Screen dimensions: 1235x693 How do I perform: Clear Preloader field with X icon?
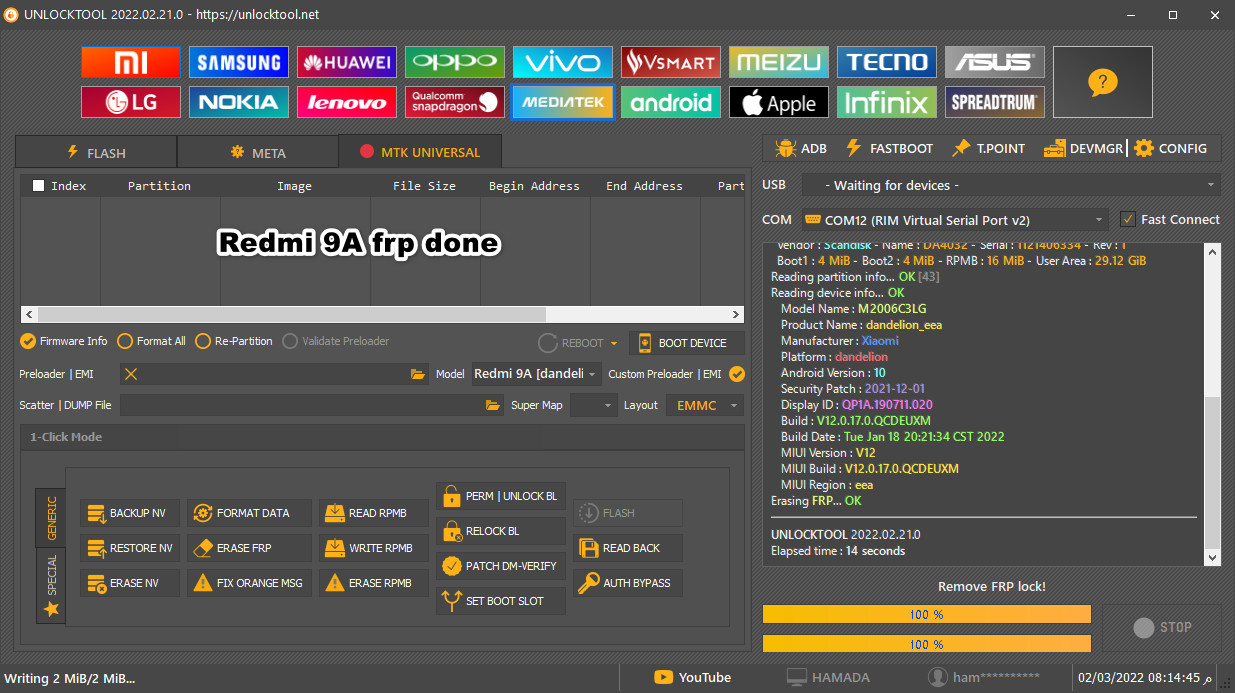point(131,374)
